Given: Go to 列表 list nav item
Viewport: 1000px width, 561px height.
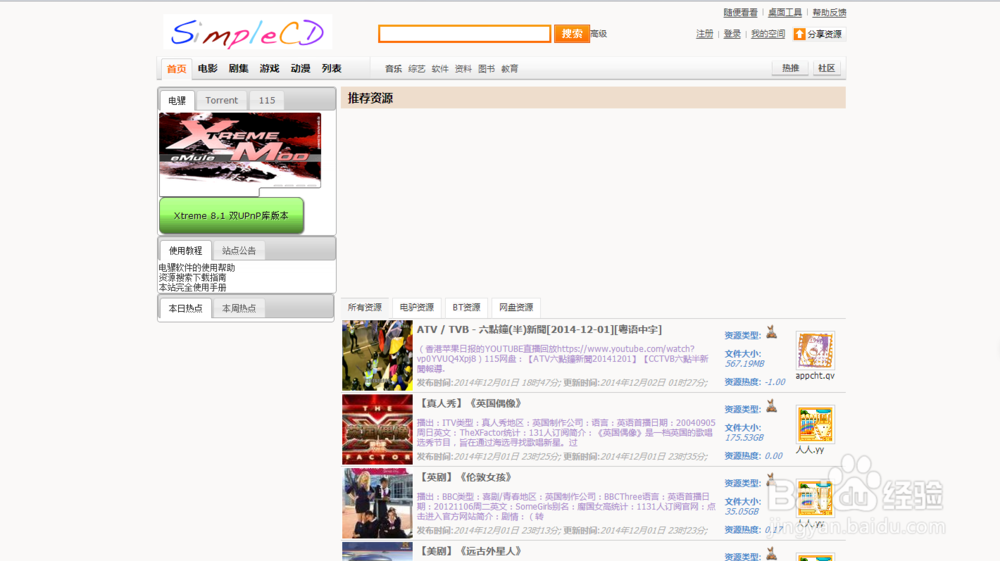Looking at the screenshot, I should pyautogui.click(x=331, y=68).
